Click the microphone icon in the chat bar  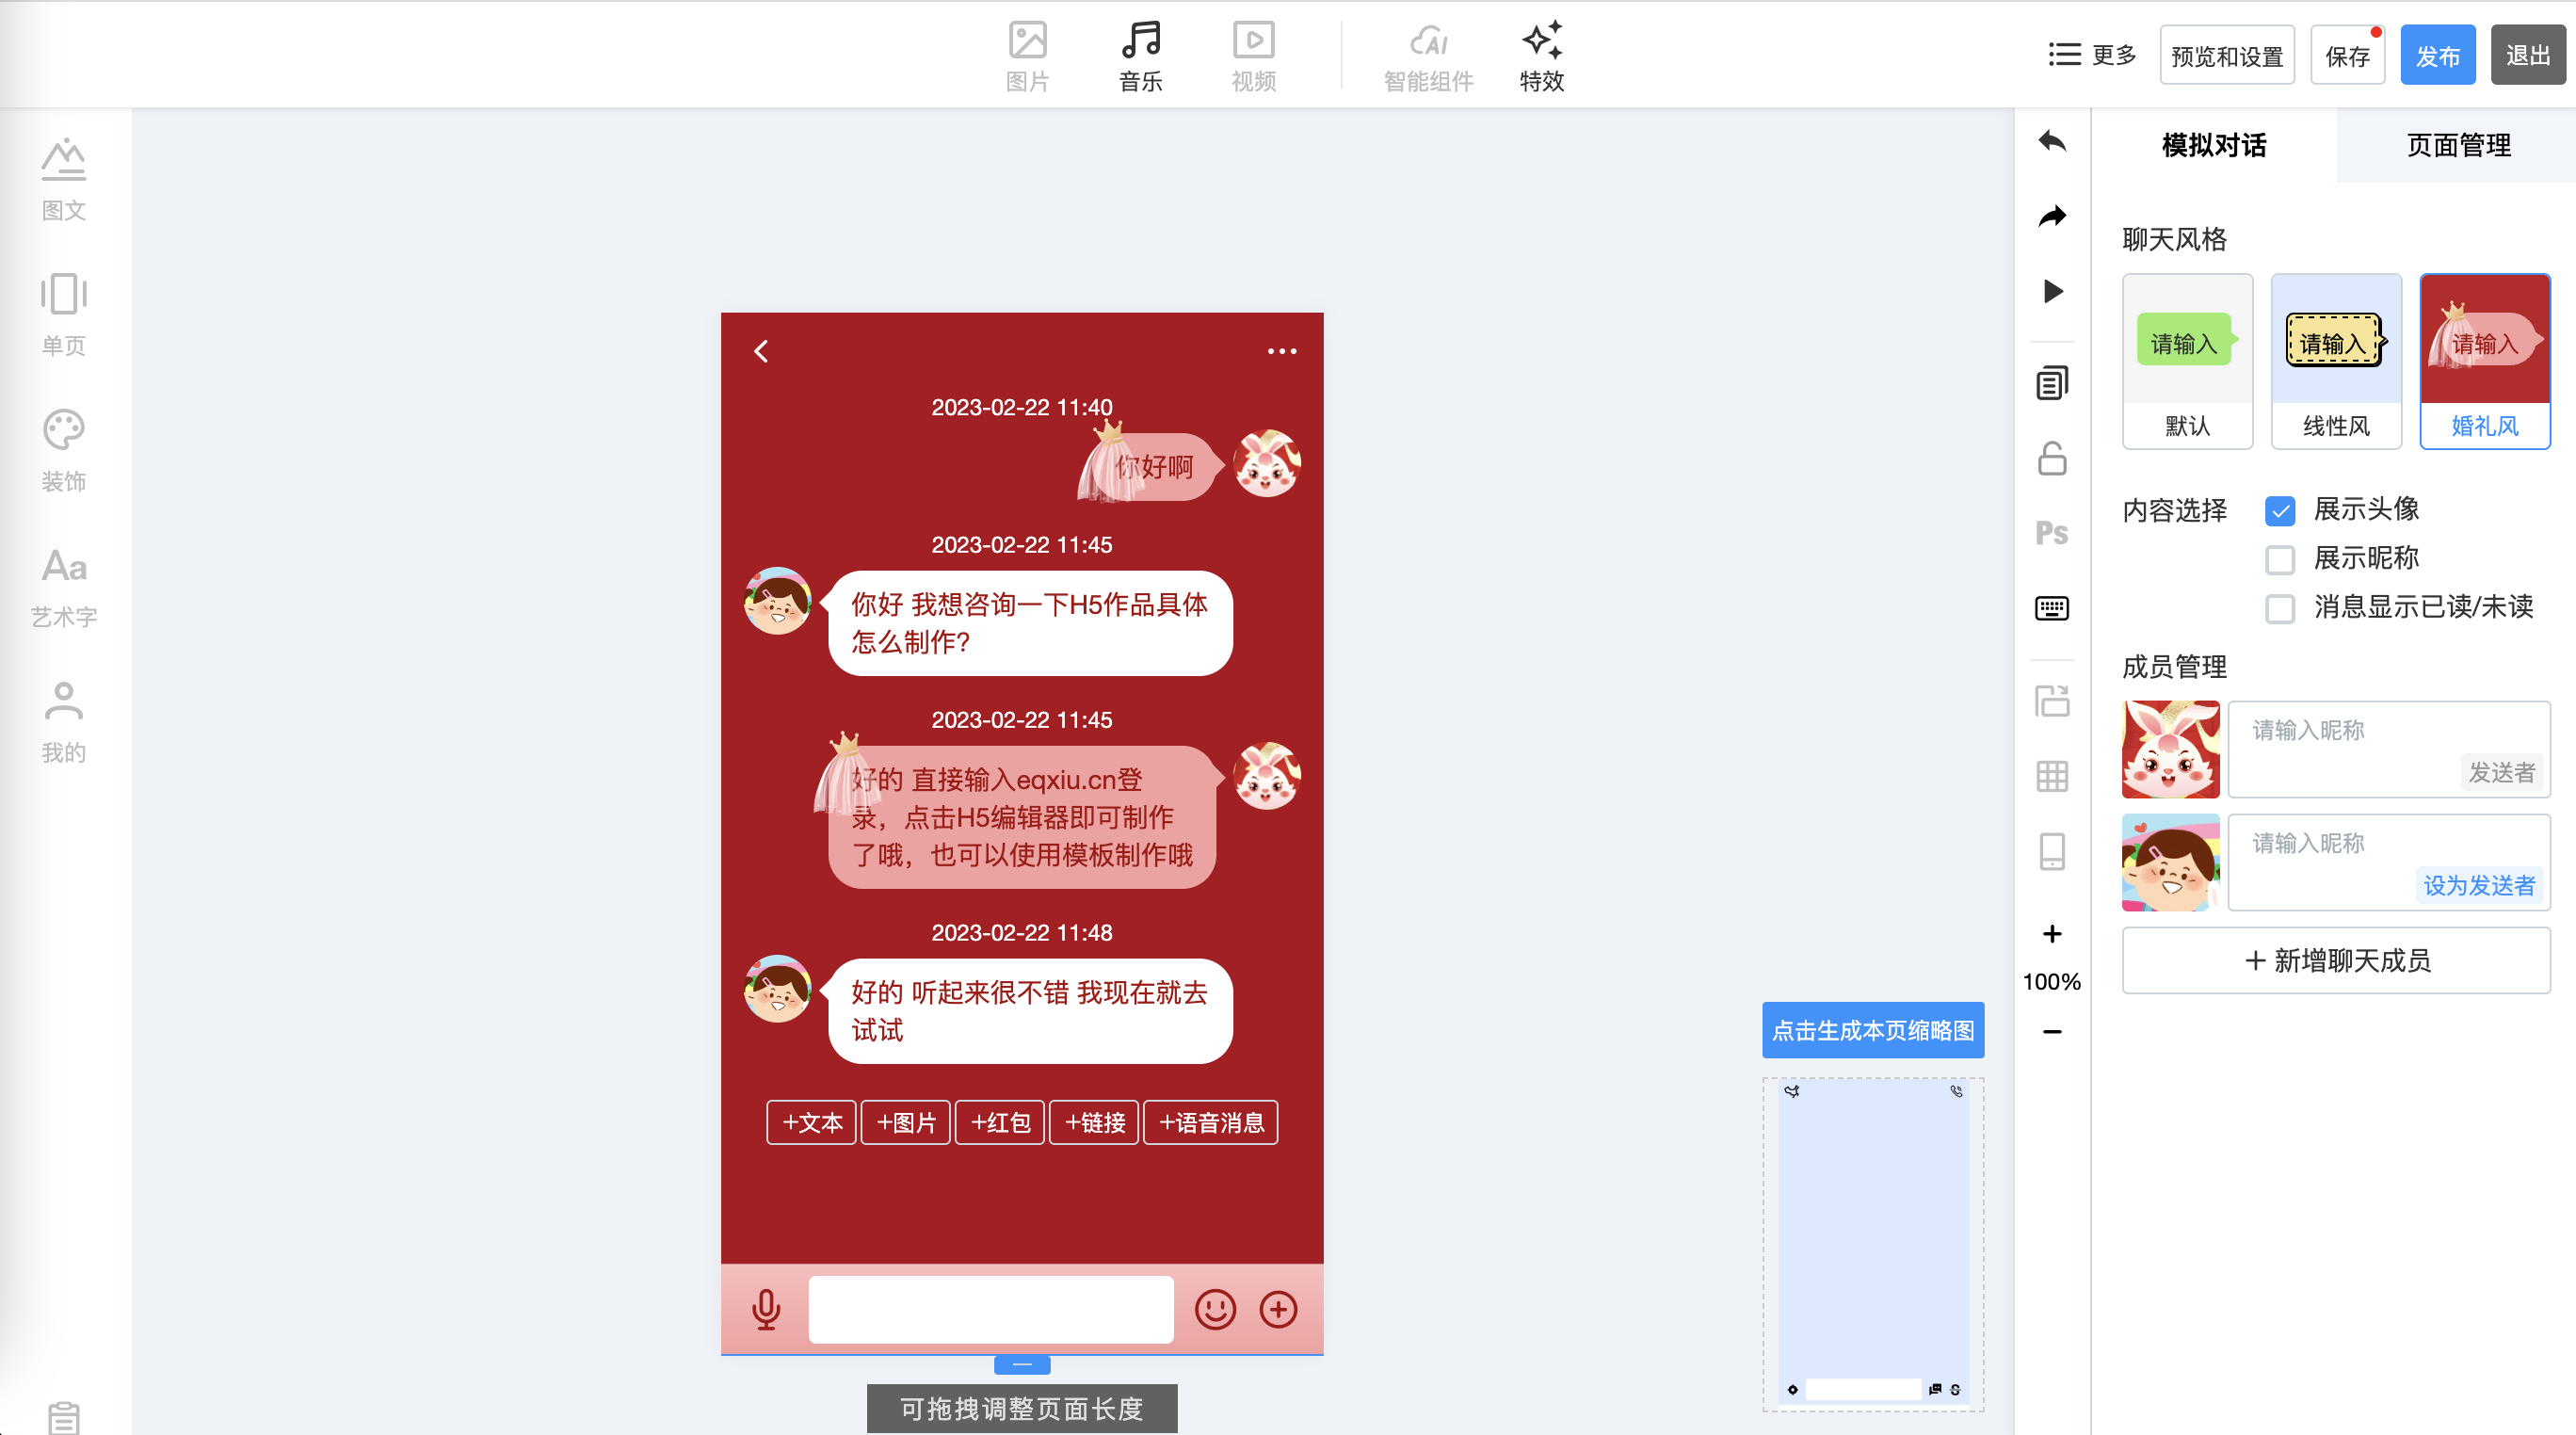pyautogui.click(x=766, y=1309)
